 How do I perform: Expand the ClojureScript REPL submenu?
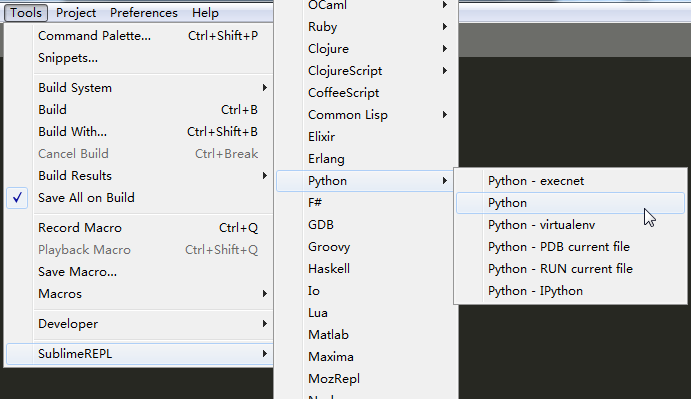click(x=366, y=71)
